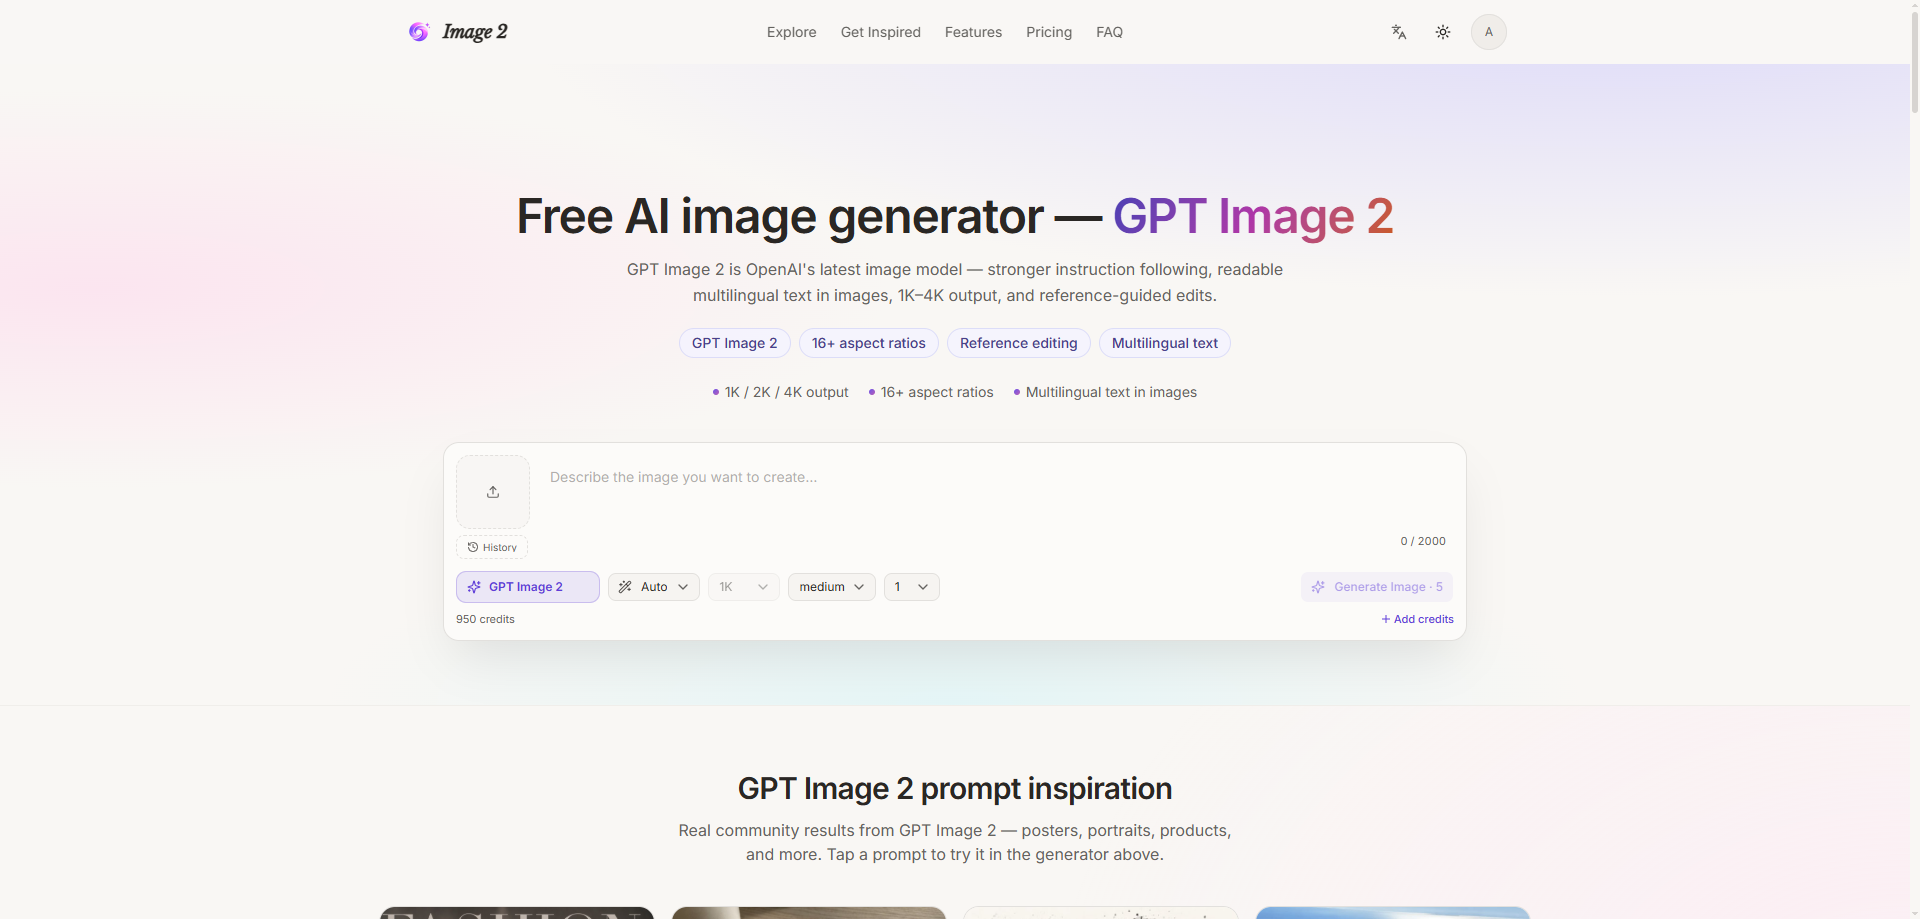Click the Image 2 swirl logo icon
The image size is (1920, 919).
(x=419, y=32)
